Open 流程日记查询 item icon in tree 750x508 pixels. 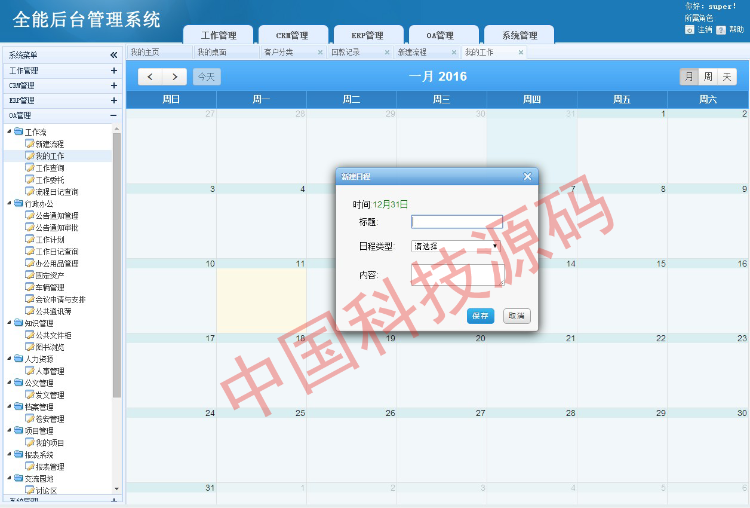point(30,191)
